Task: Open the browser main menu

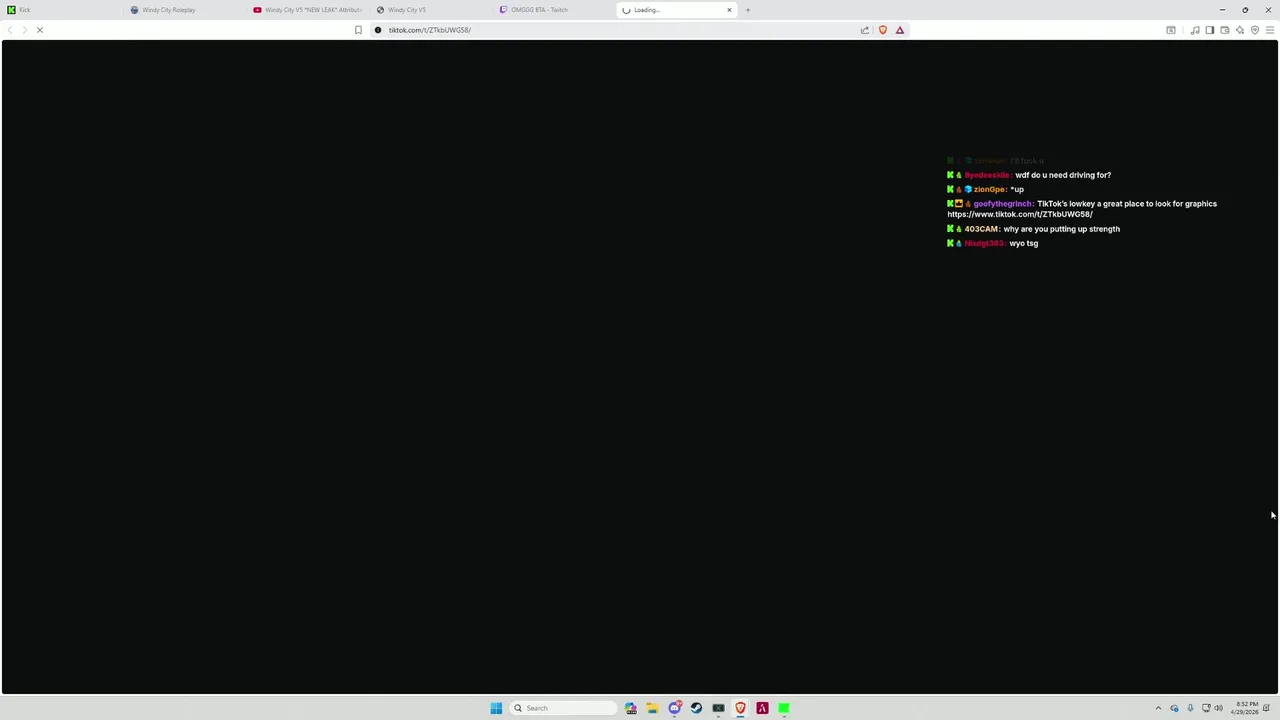Action: click(1270, 30)
